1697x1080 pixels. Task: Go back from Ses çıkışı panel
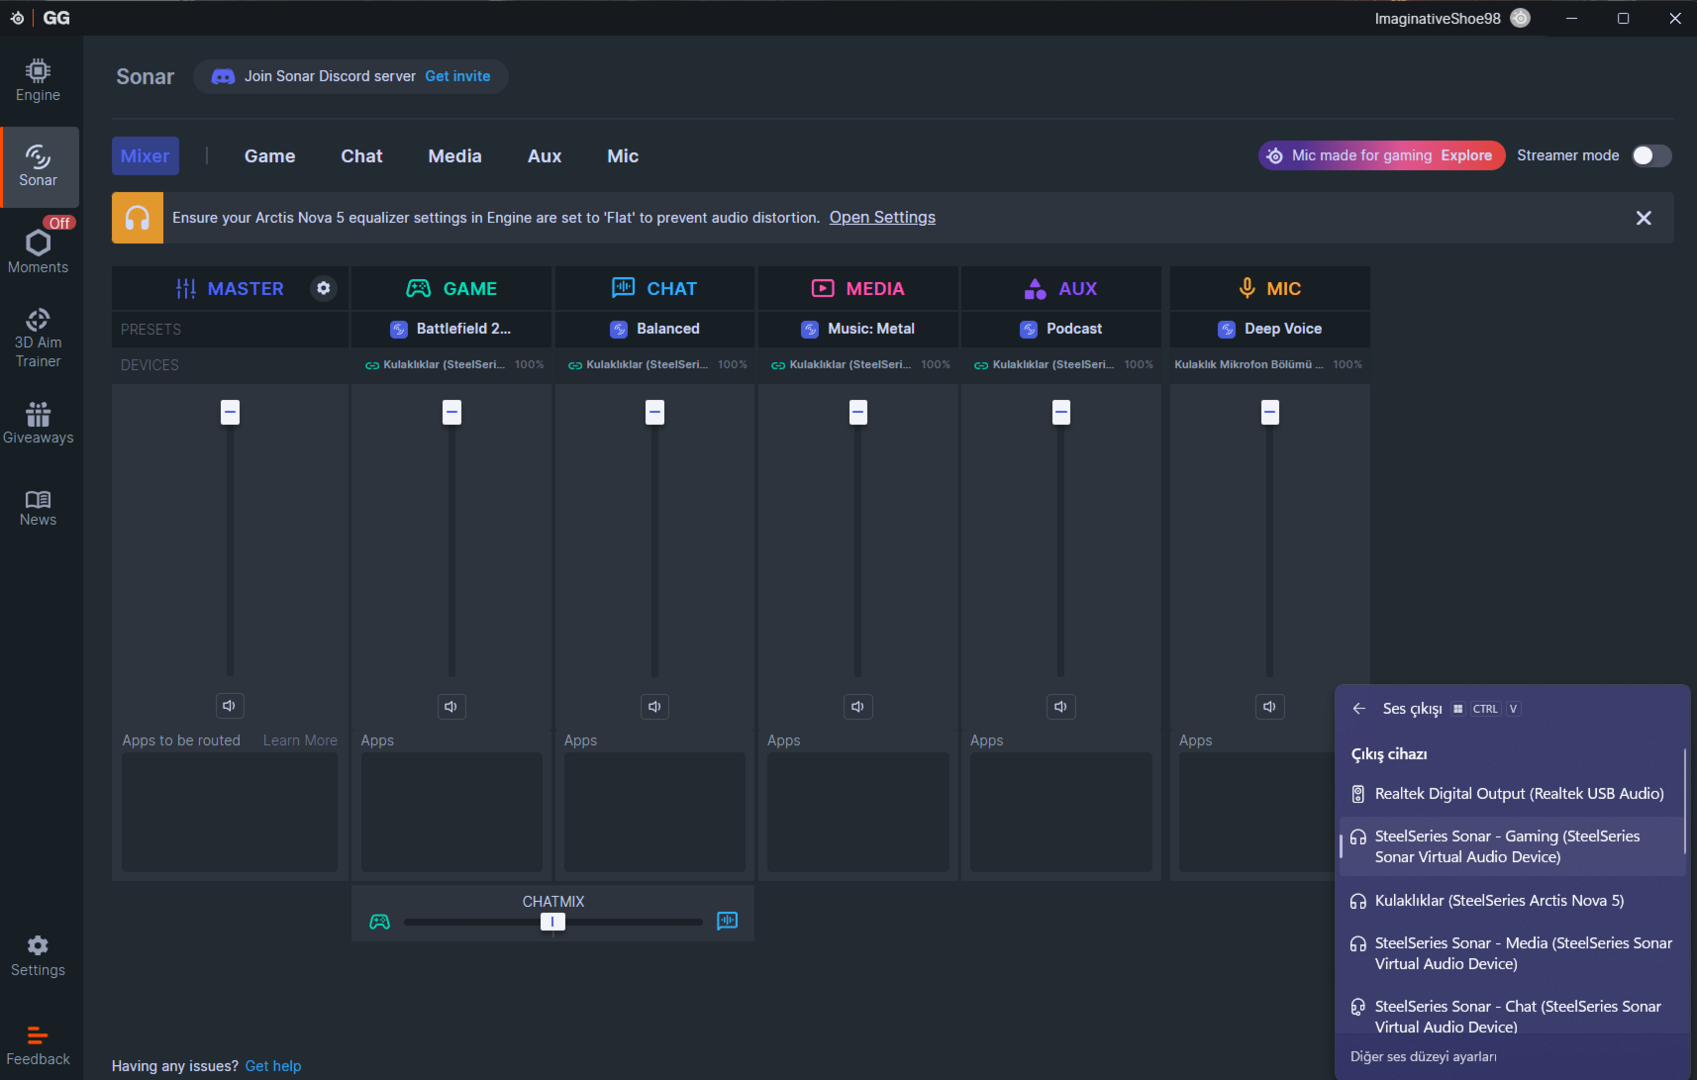pos(1359,708)
